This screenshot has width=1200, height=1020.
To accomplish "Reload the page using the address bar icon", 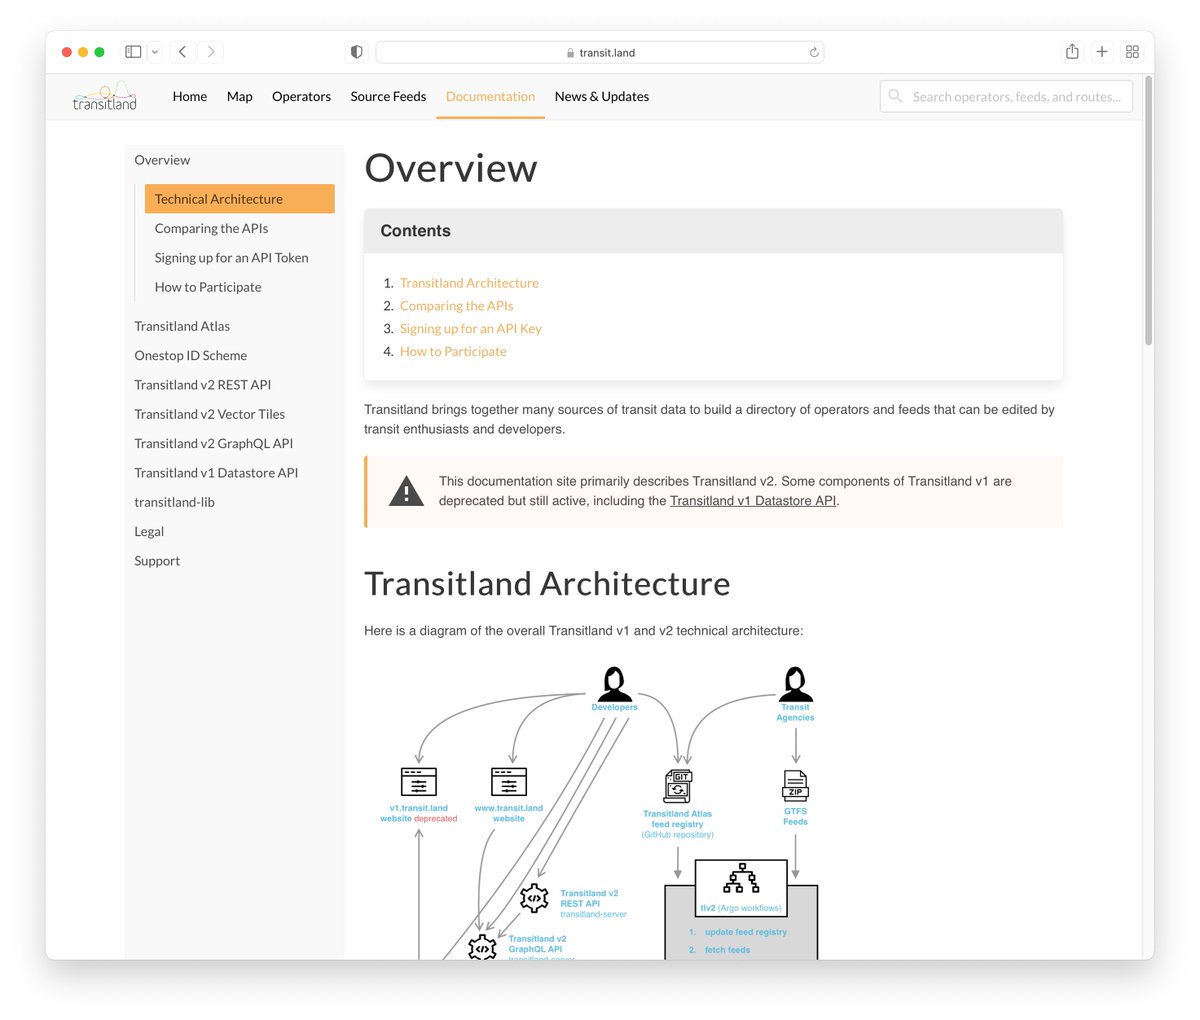I will [x=814, y=51].
